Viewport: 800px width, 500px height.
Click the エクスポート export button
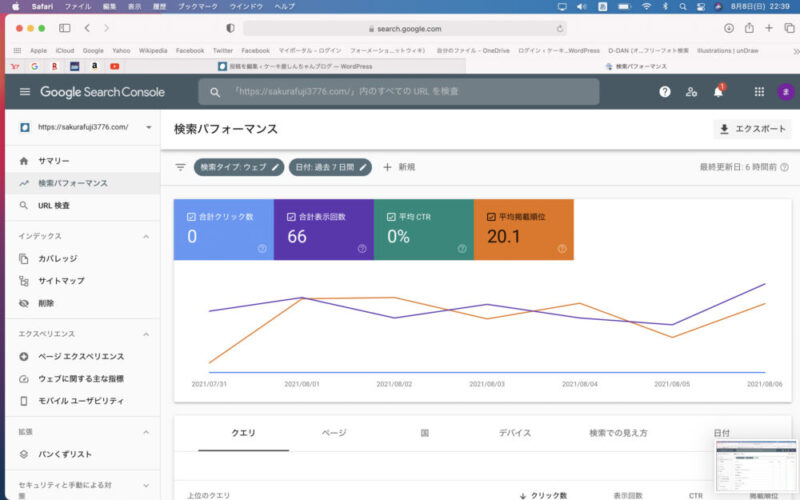[x=753, y=129]
